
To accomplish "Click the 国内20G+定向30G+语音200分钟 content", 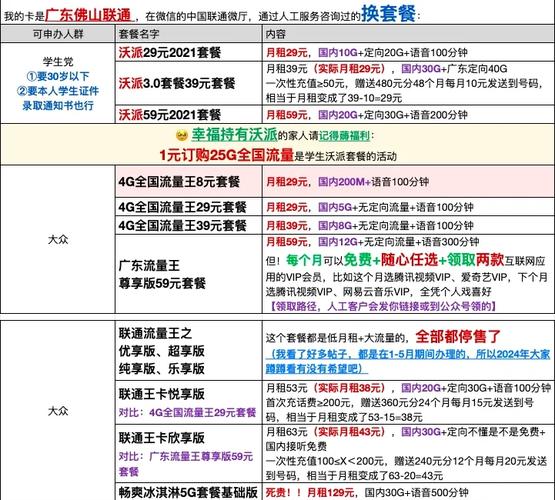I will point(393,115).
